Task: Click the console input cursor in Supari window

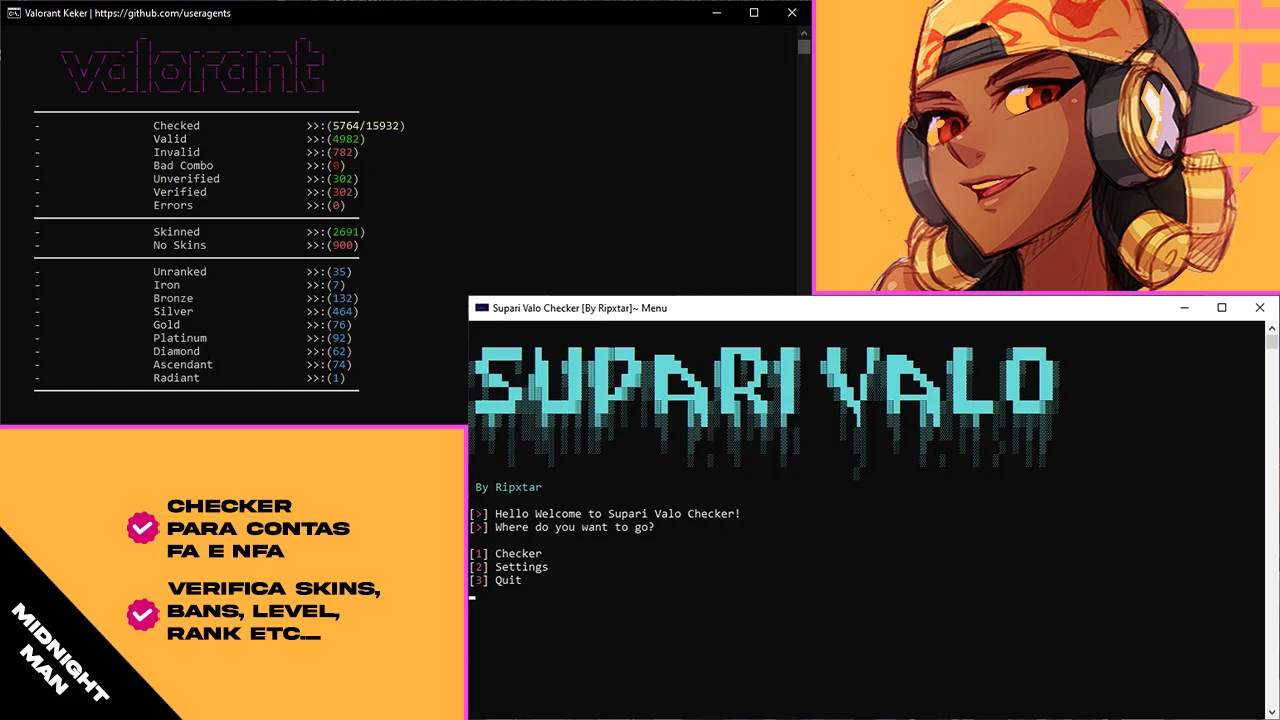Action: [x=473, y=596]
